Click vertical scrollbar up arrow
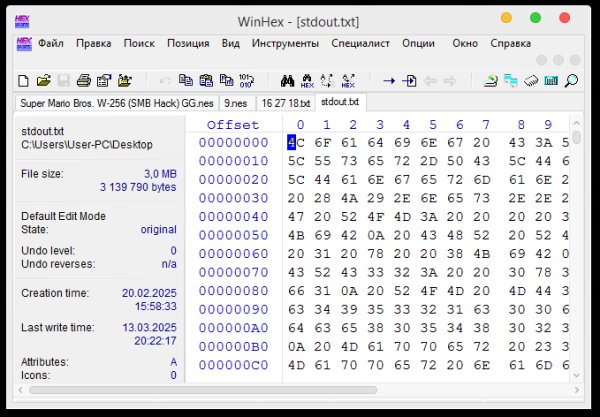Image resolution: width=600 pixels, height=417 pixels. click(x=576, y=124)
